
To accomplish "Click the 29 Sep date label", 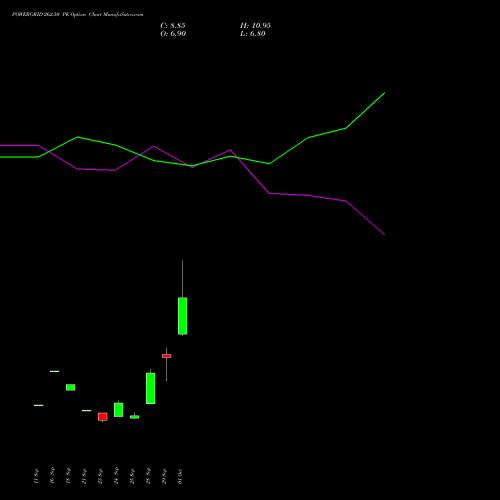I will click(x=164, y=476).
